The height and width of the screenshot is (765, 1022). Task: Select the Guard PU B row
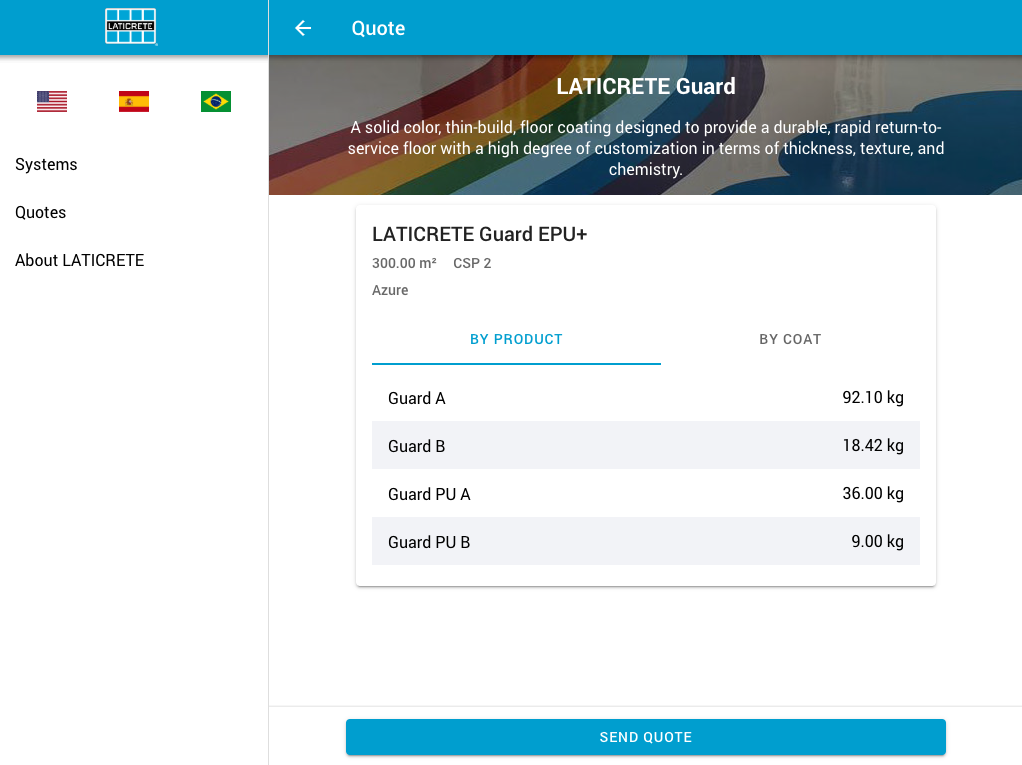tap(645, 541)
